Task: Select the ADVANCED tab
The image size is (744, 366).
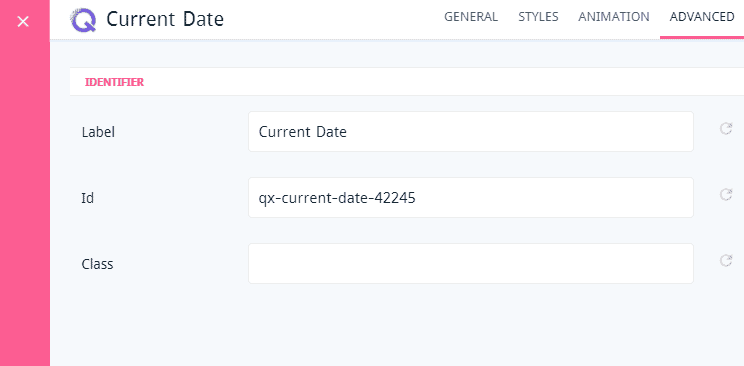Action: pos(702,17)
